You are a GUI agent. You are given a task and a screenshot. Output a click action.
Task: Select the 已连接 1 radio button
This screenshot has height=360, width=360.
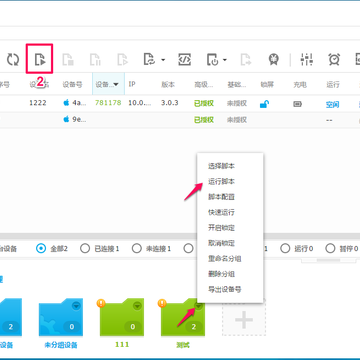[x=85, y=249]
